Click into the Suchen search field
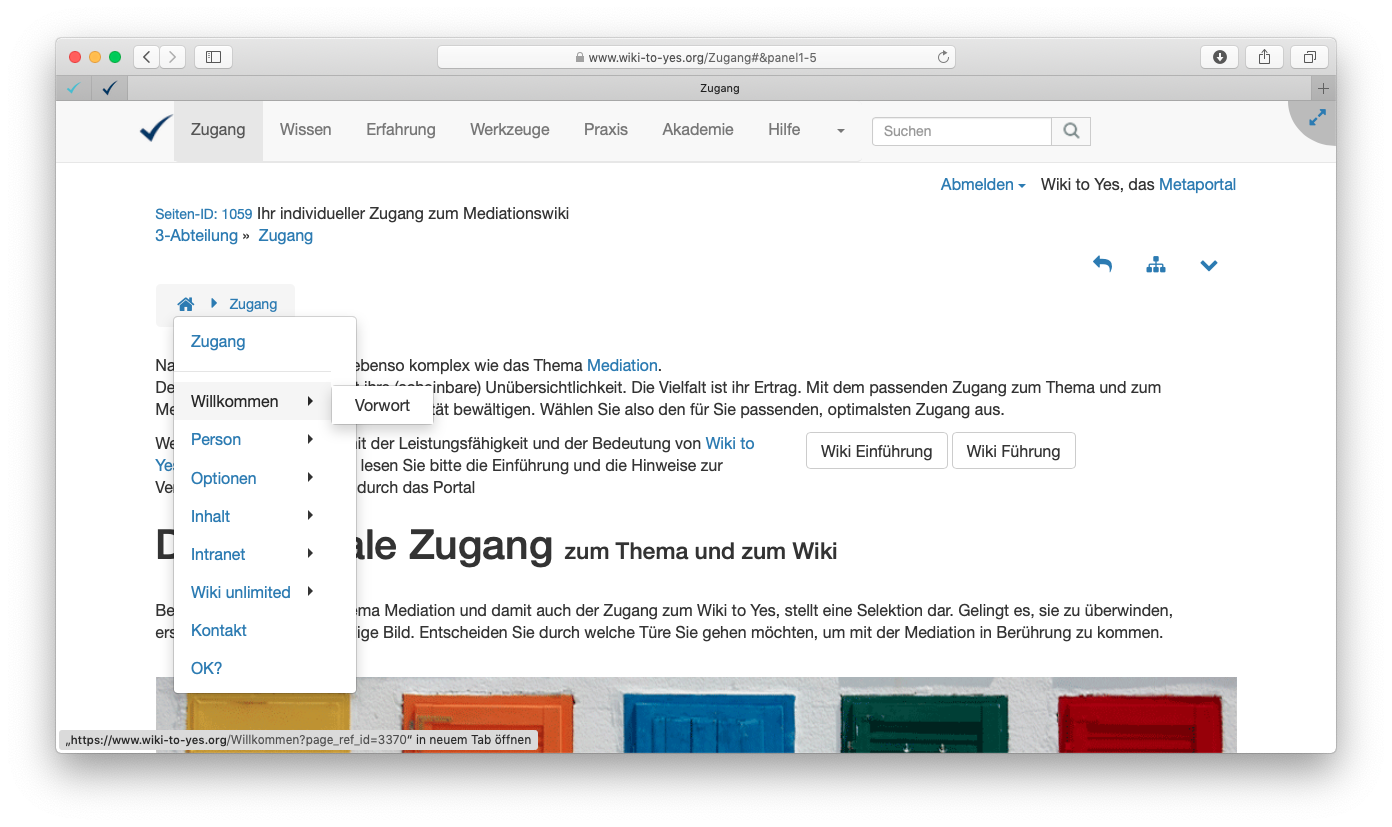 click(x=961, y=131)
